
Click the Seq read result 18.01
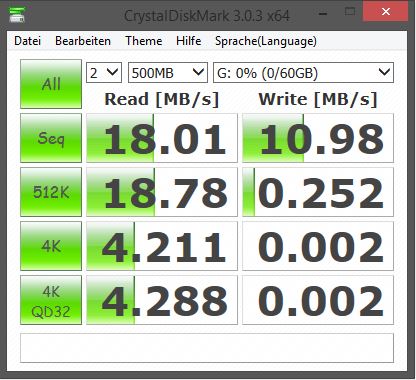click(162, 138)
